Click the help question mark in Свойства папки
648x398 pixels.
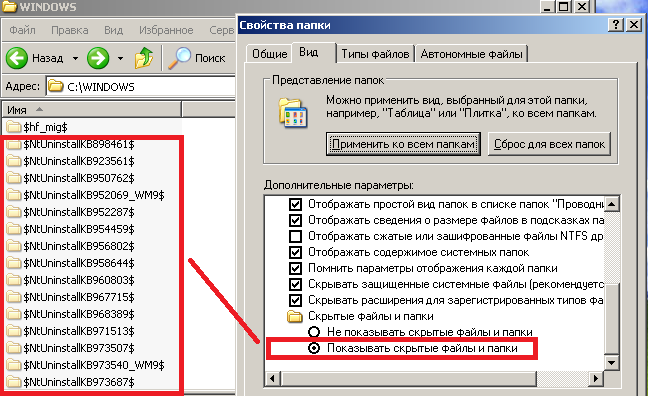[x=616, y=25]
